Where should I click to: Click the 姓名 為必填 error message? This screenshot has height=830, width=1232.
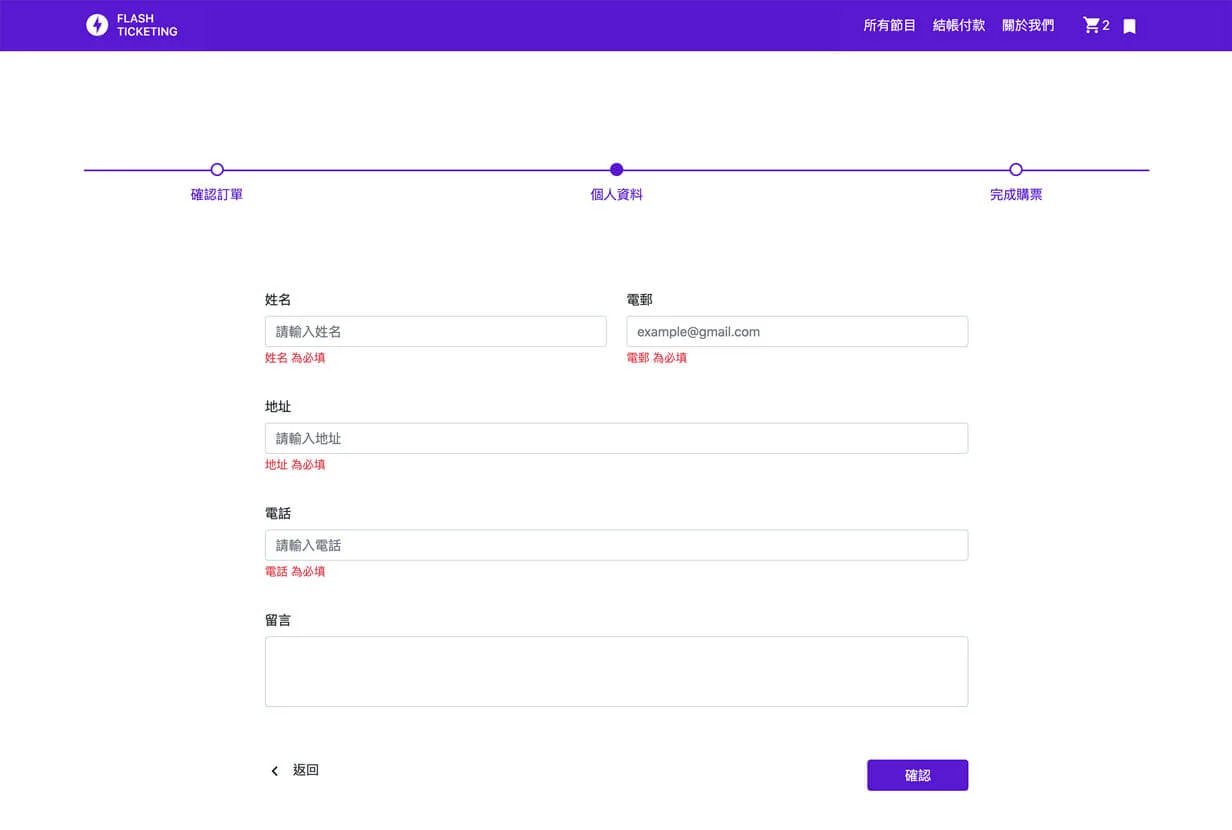(295, 358)
